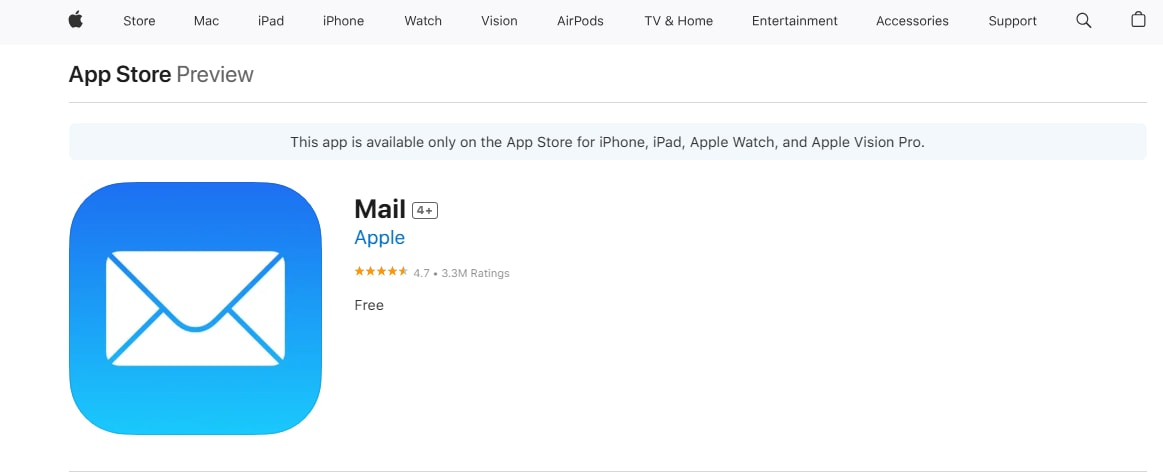This screenshot has width=1163, height=475.
Task: Open the Mac menu item
Action: (x=206, y=21)
